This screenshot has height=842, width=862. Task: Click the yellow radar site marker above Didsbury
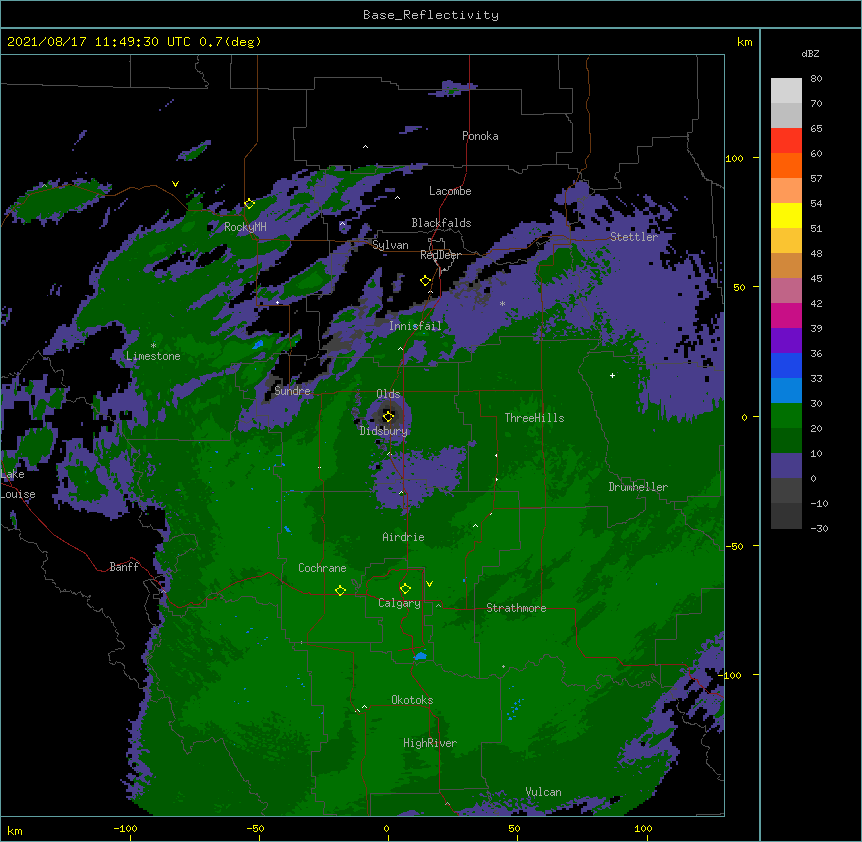tap(388, 416)
